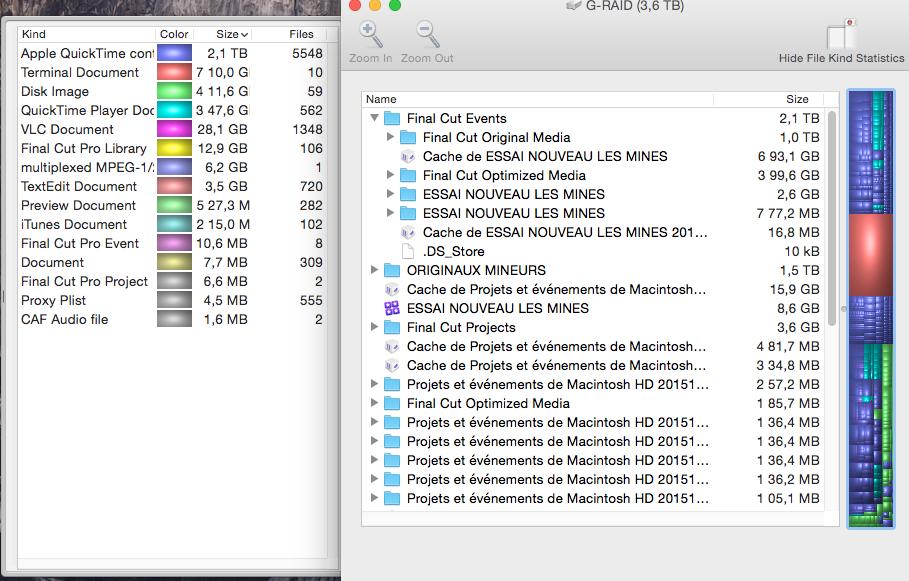Click the .DS_Store file icon

click(408, 252)
